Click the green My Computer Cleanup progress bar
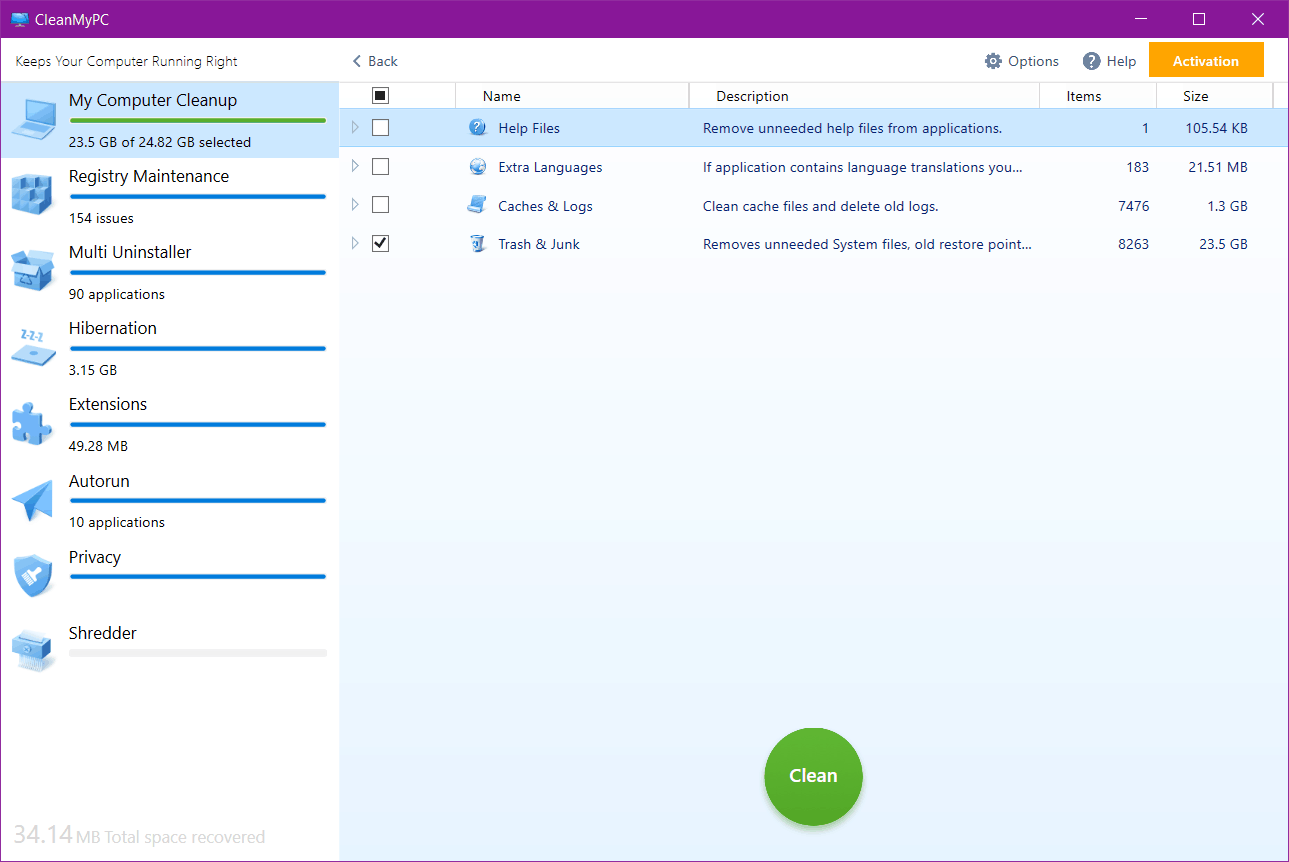 pyautogui.click(x=198, y=120)
